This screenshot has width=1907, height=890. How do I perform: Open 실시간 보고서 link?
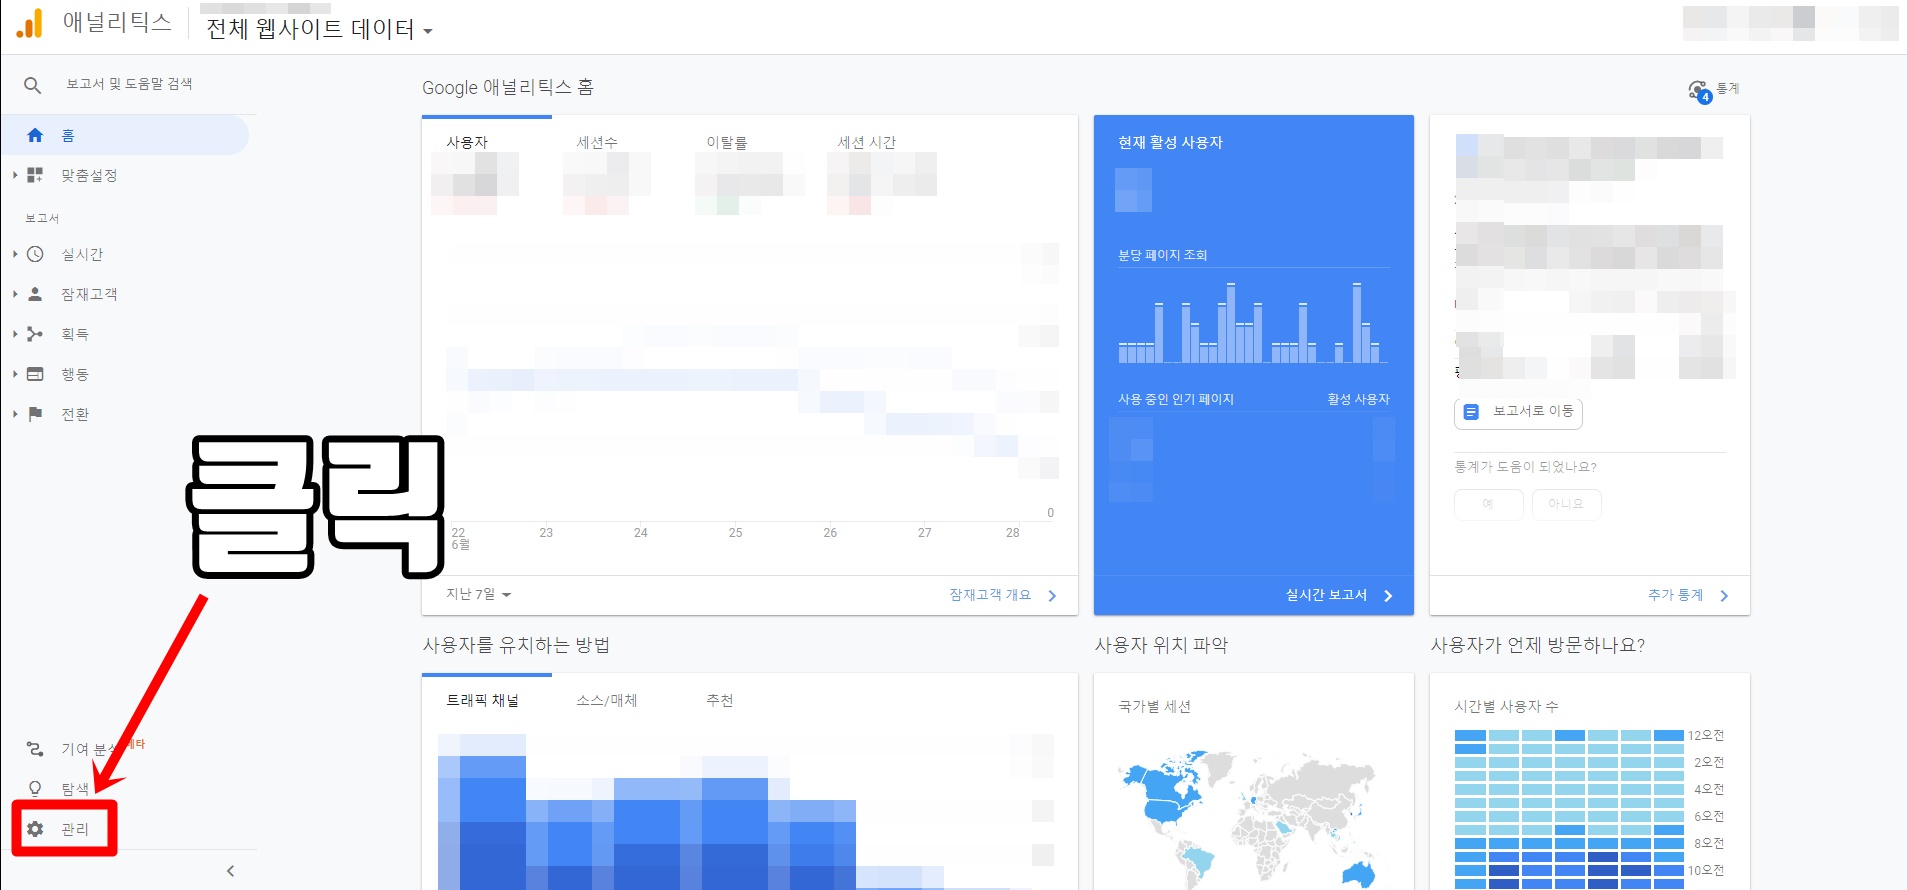coord(1326,595)
